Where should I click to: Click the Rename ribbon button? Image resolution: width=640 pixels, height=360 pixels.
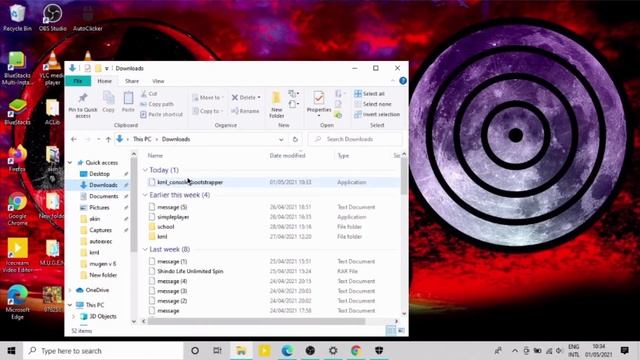pos(245,111)
